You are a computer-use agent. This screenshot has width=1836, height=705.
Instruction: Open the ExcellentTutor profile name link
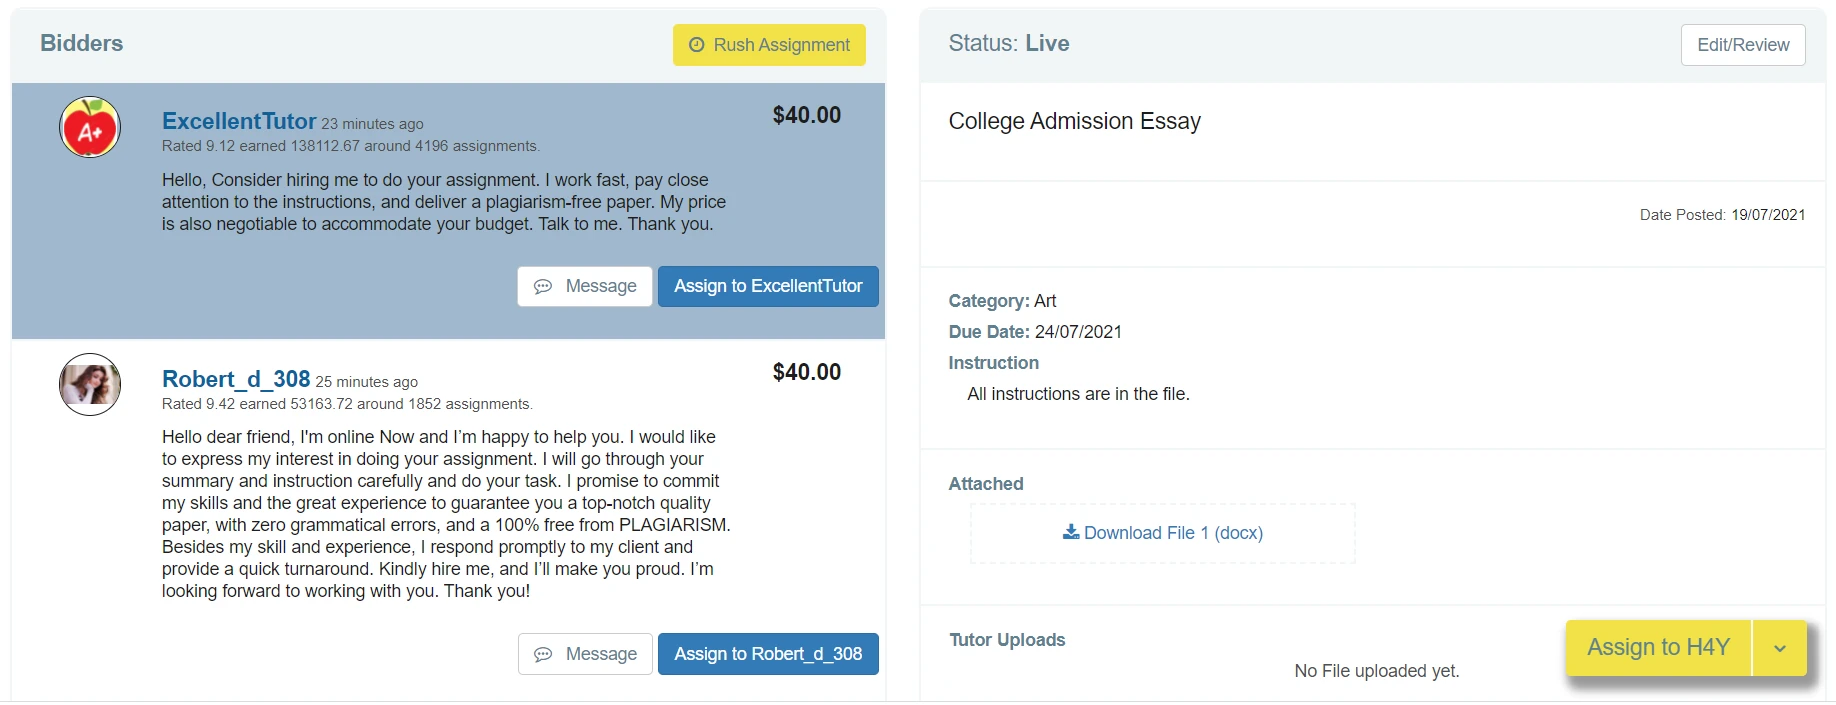point(239,121)
